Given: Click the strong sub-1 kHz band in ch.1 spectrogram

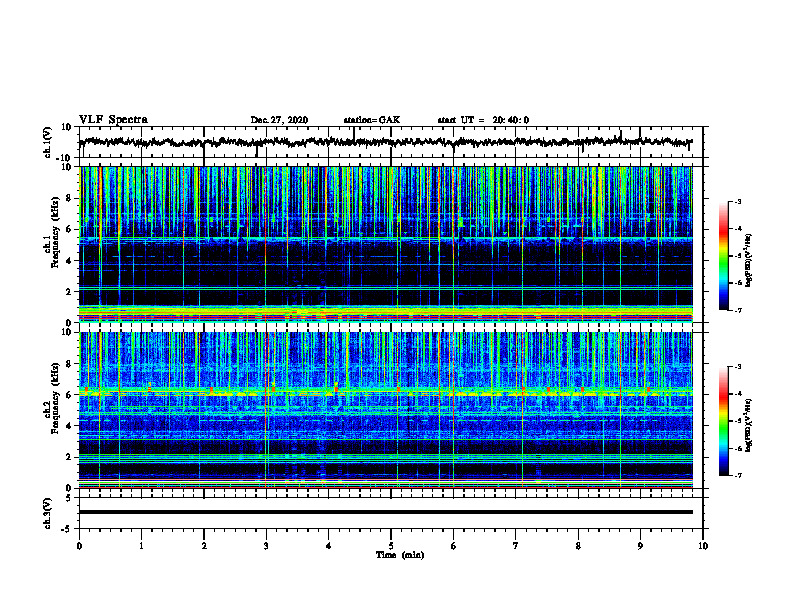Looking at the screenshot, I should [385, 313].
